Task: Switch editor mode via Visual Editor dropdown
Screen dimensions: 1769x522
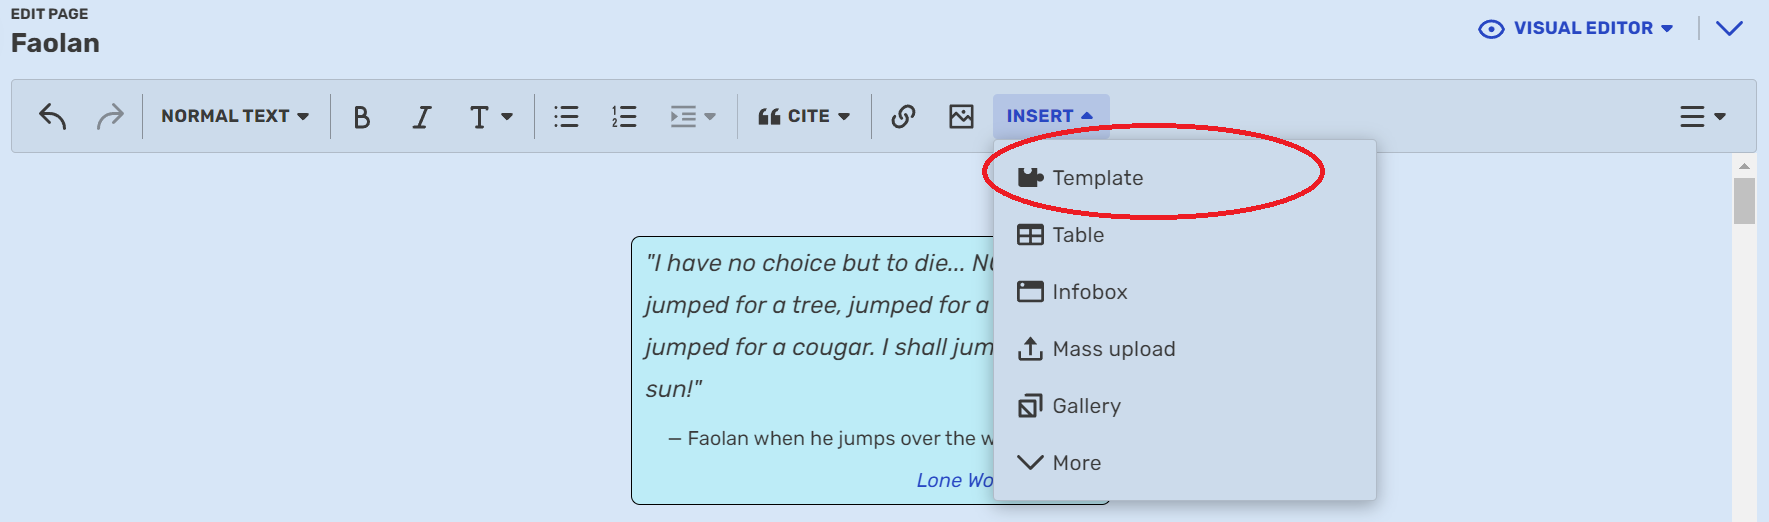Action: (x=1576, y=29)
